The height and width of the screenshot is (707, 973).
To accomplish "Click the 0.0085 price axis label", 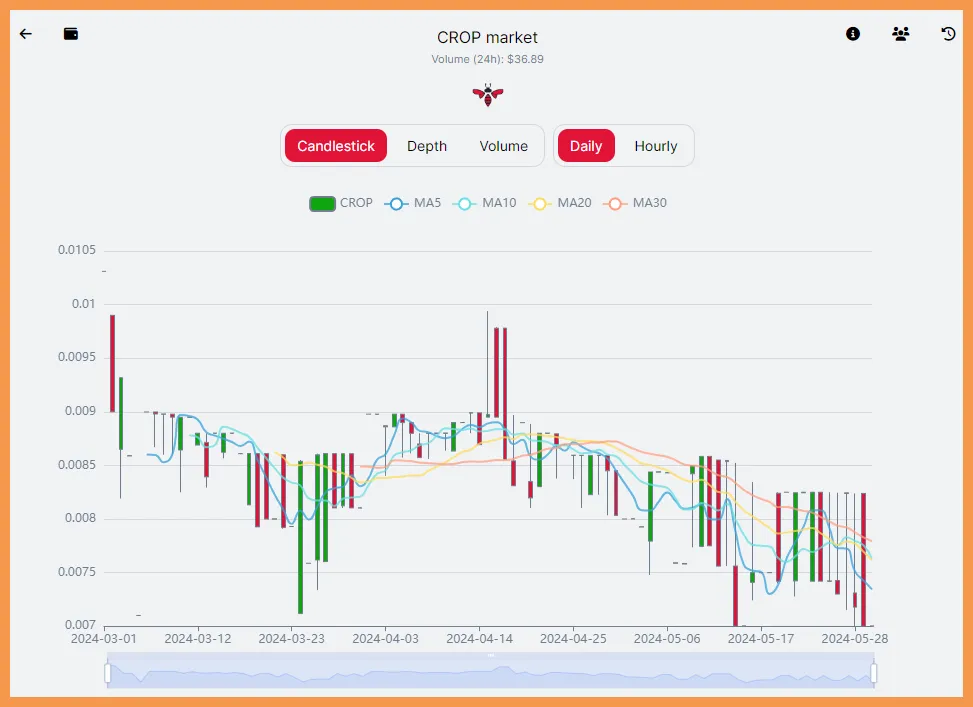I will 77,465.
